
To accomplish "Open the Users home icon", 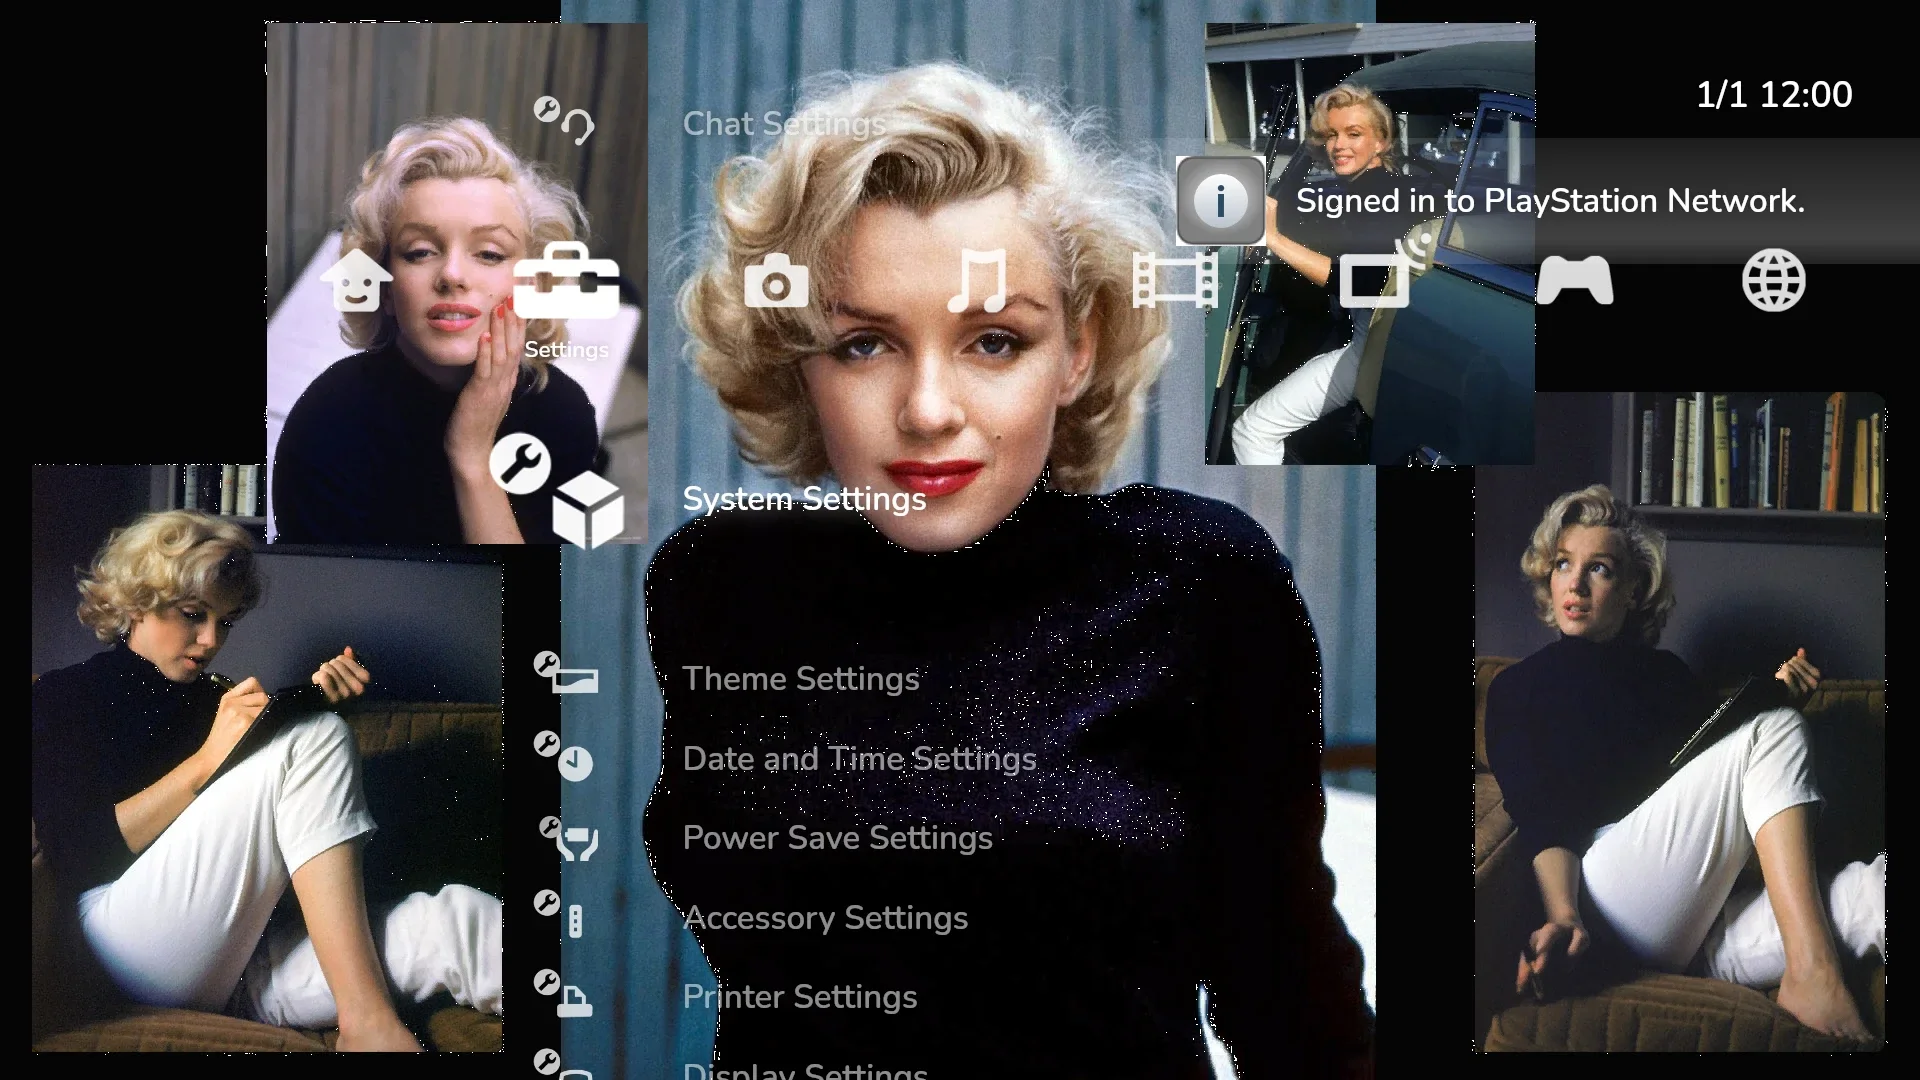I will [356, 281].
